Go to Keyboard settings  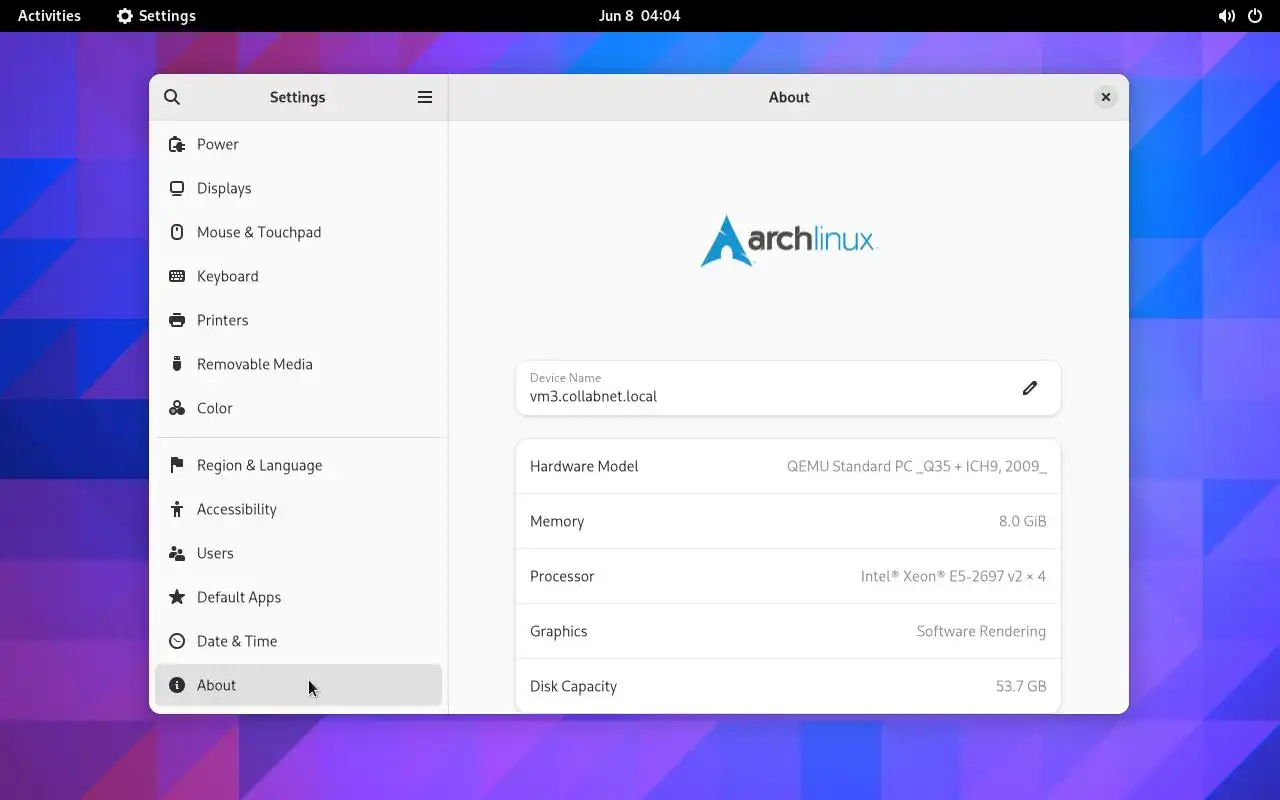298,276
